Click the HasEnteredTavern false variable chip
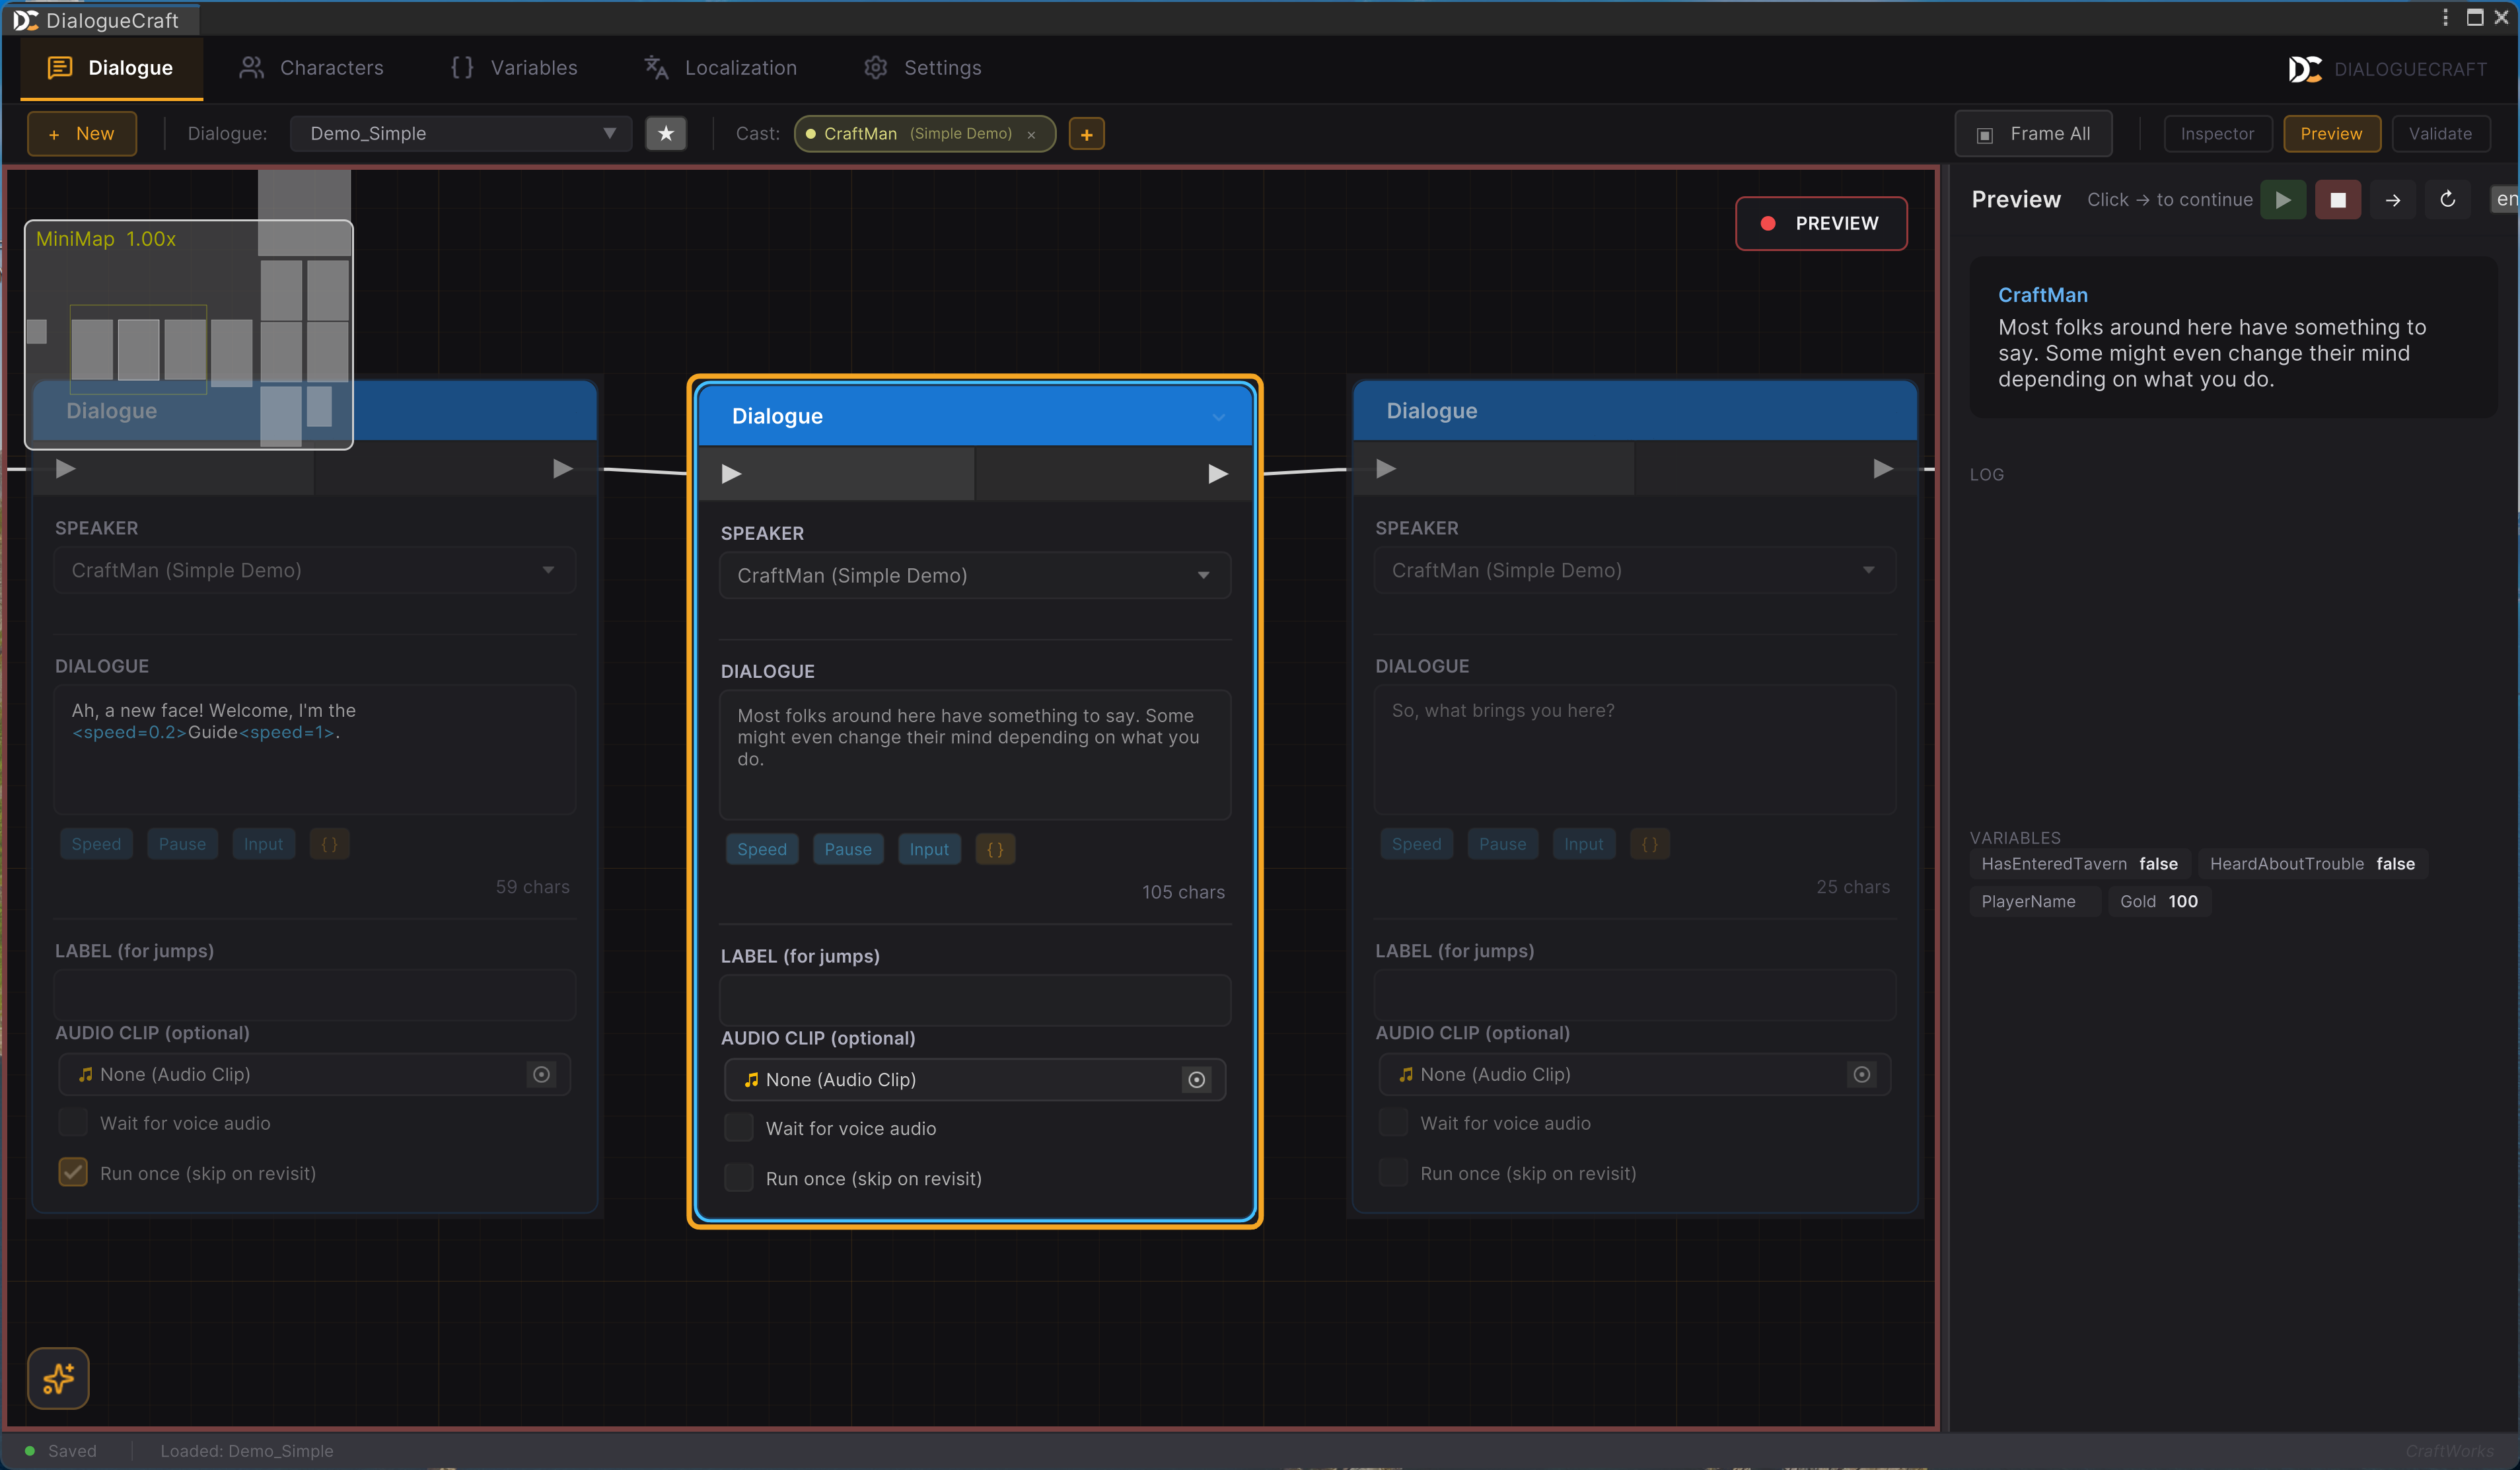 pyautogui.click(x=2079, y=864)
